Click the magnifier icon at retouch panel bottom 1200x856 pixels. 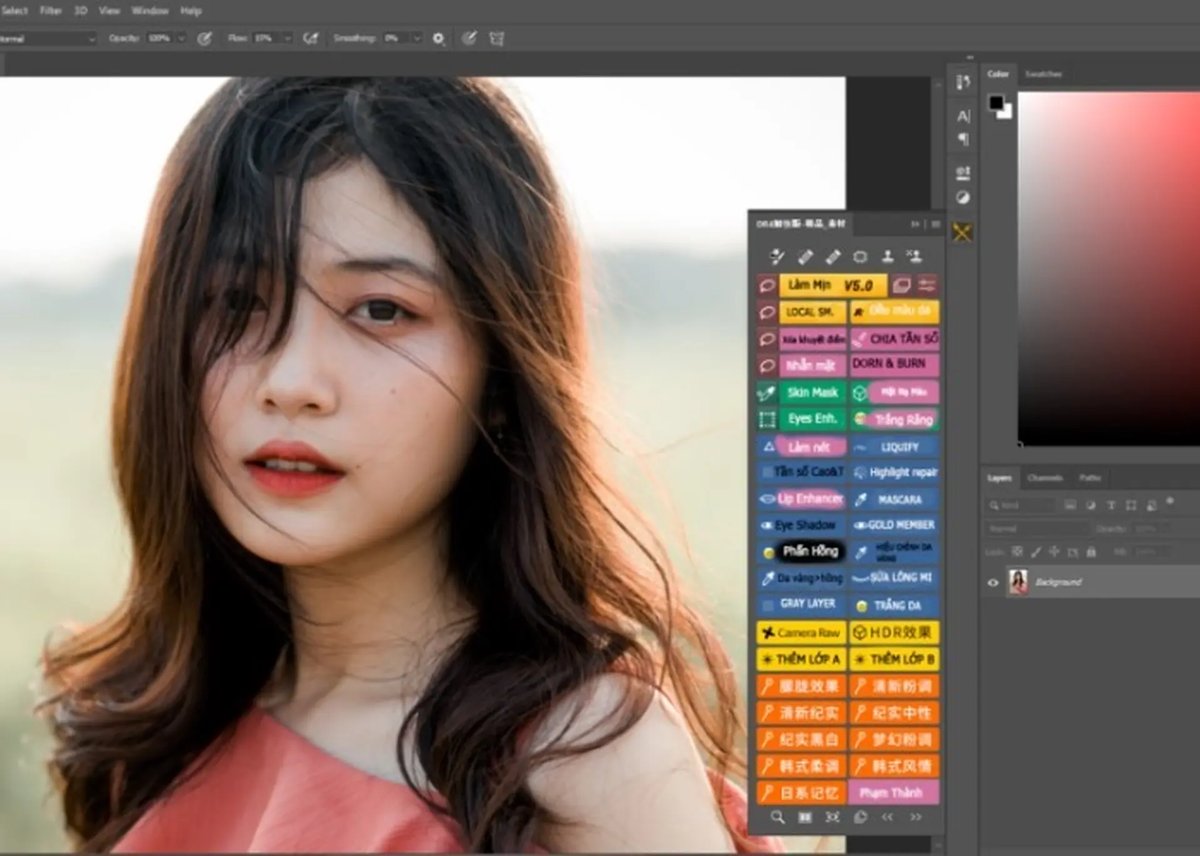(777, 817)
